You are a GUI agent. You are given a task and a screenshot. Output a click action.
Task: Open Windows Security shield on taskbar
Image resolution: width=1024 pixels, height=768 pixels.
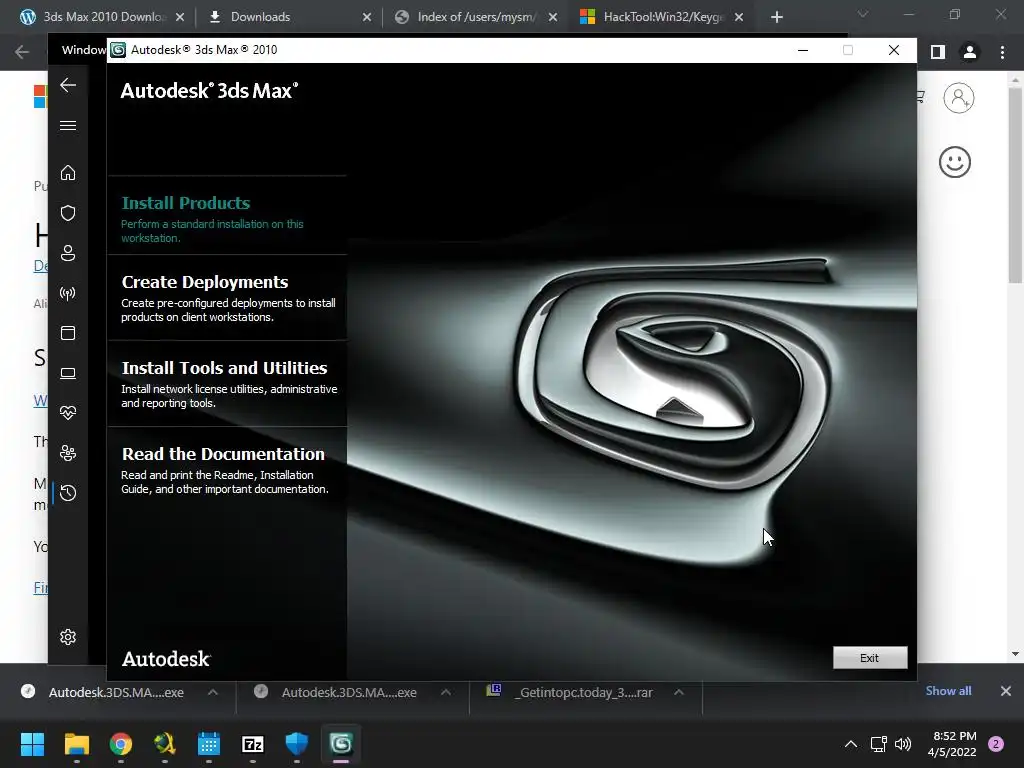296,744
